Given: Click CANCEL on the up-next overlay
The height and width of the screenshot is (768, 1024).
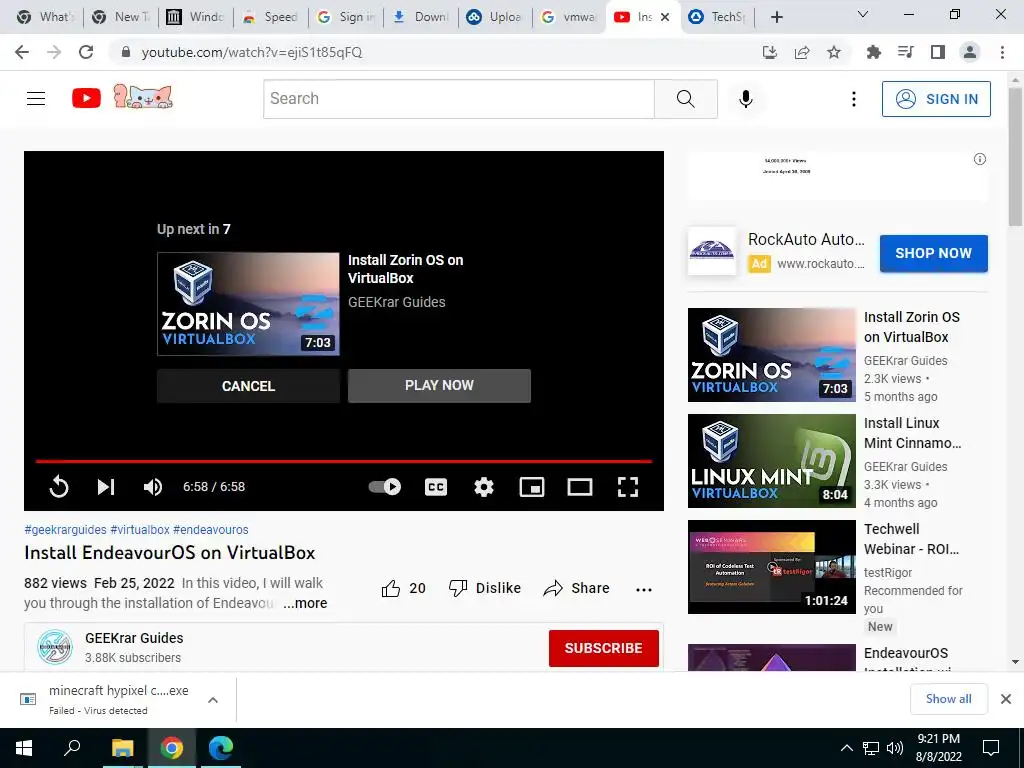Looking at the screenshot, I should (x=248, y=386).
